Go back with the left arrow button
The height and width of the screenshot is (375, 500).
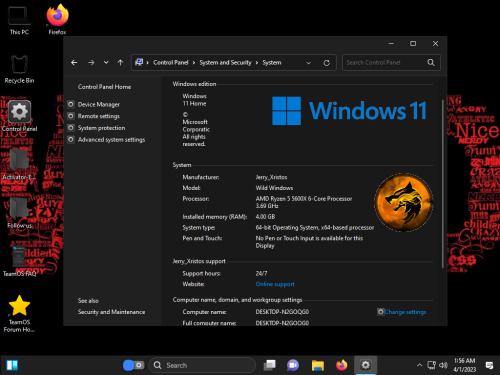pos(74,63)
